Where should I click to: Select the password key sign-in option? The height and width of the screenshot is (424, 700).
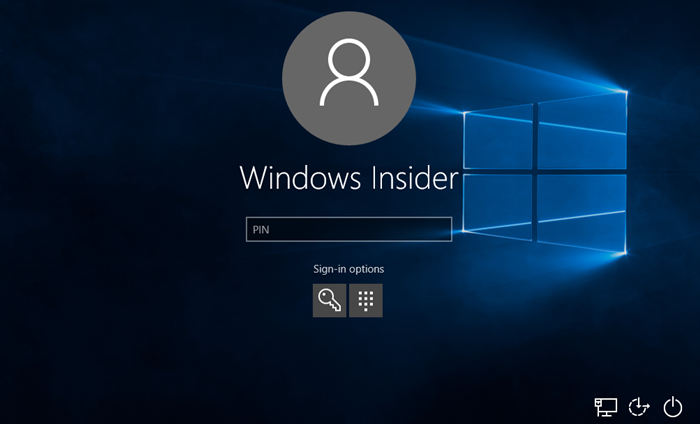coord(329,300)
